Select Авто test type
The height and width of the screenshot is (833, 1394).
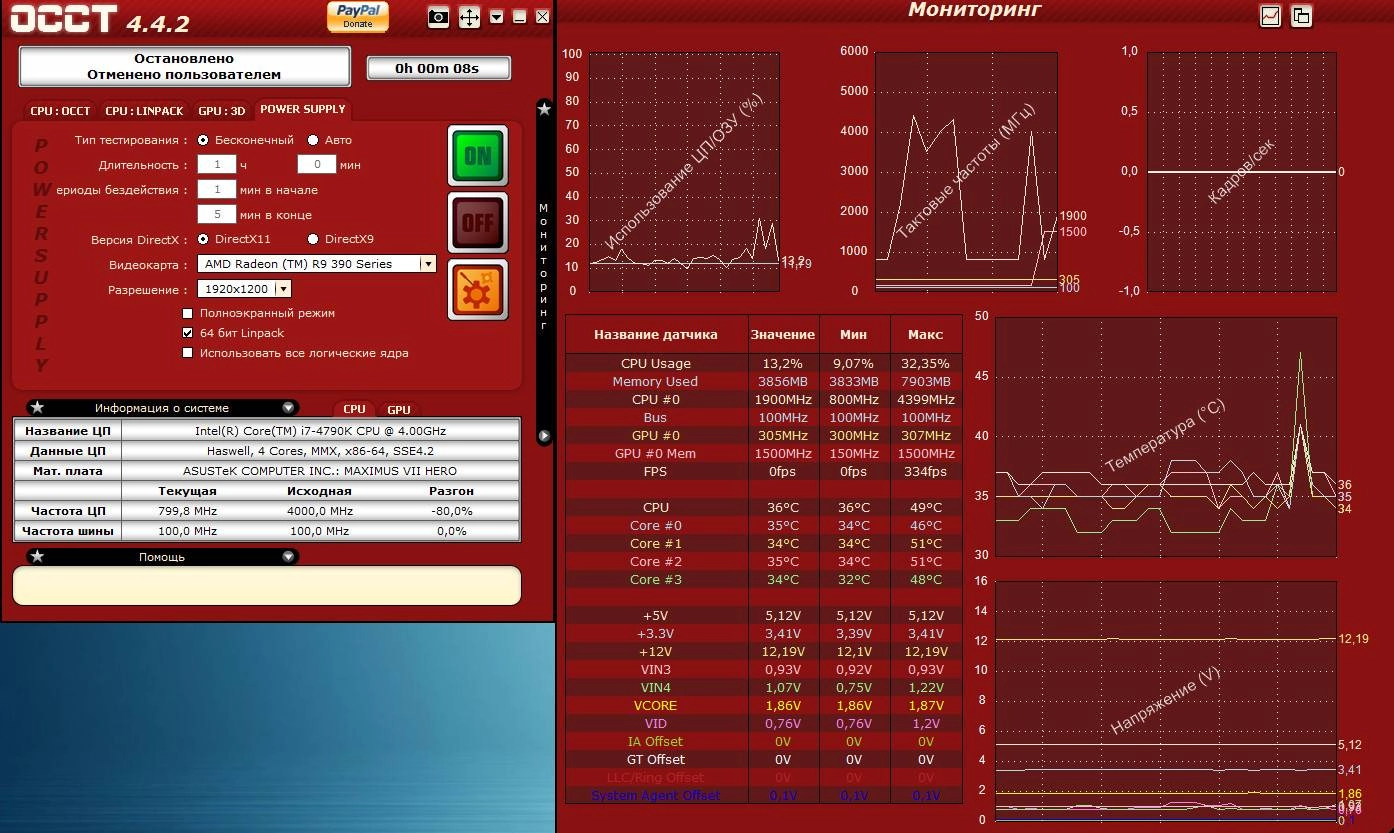(313, 140)
